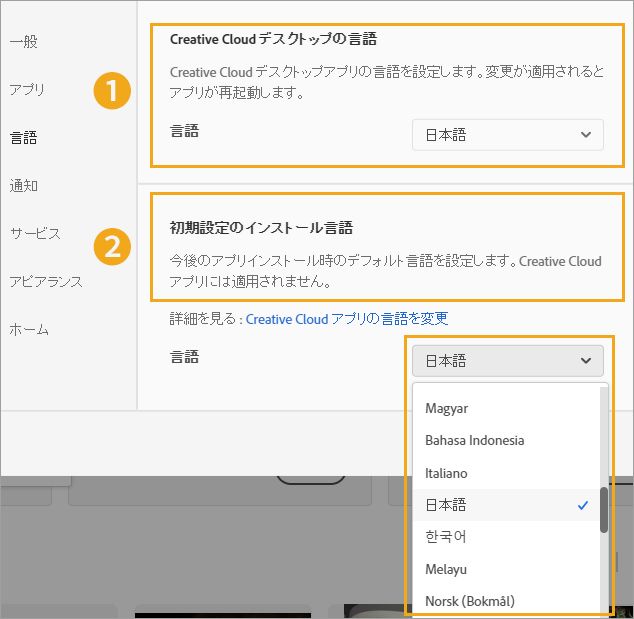The width and height of the screenshot is (634, 619).
Task: Choose Bahasa Indonesia from the language list
Action: (x=506, y=440)
